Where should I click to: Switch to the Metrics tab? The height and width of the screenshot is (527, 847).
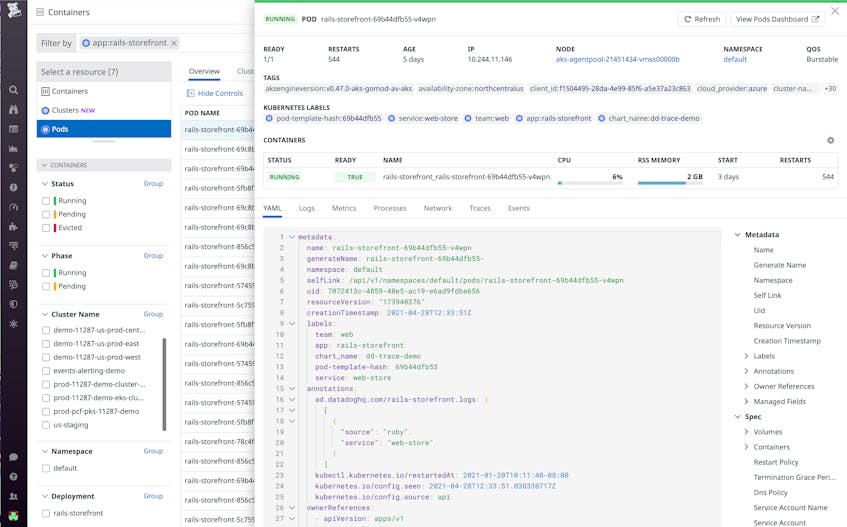(344, 208)
